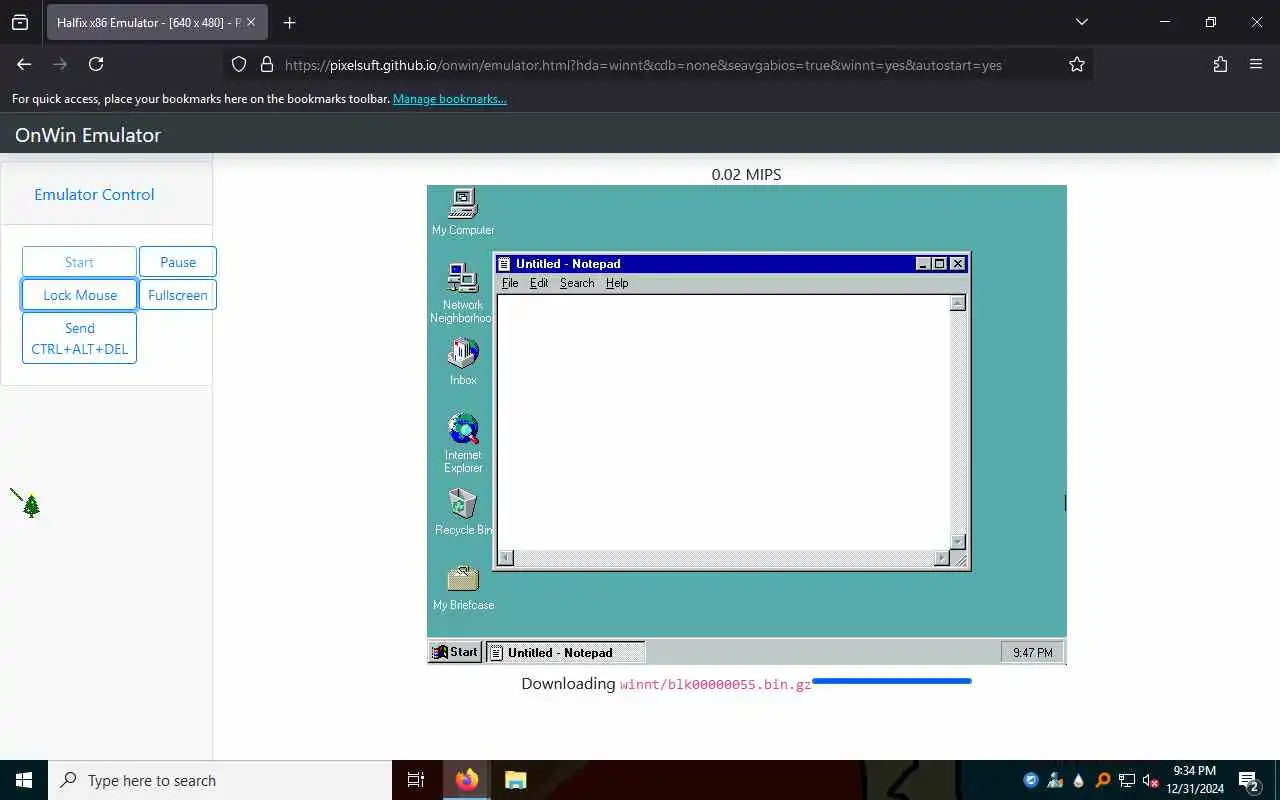Click the OnWin Emulator title
This screenshot has height=800, width=1280.
click(x=88, y=135)
